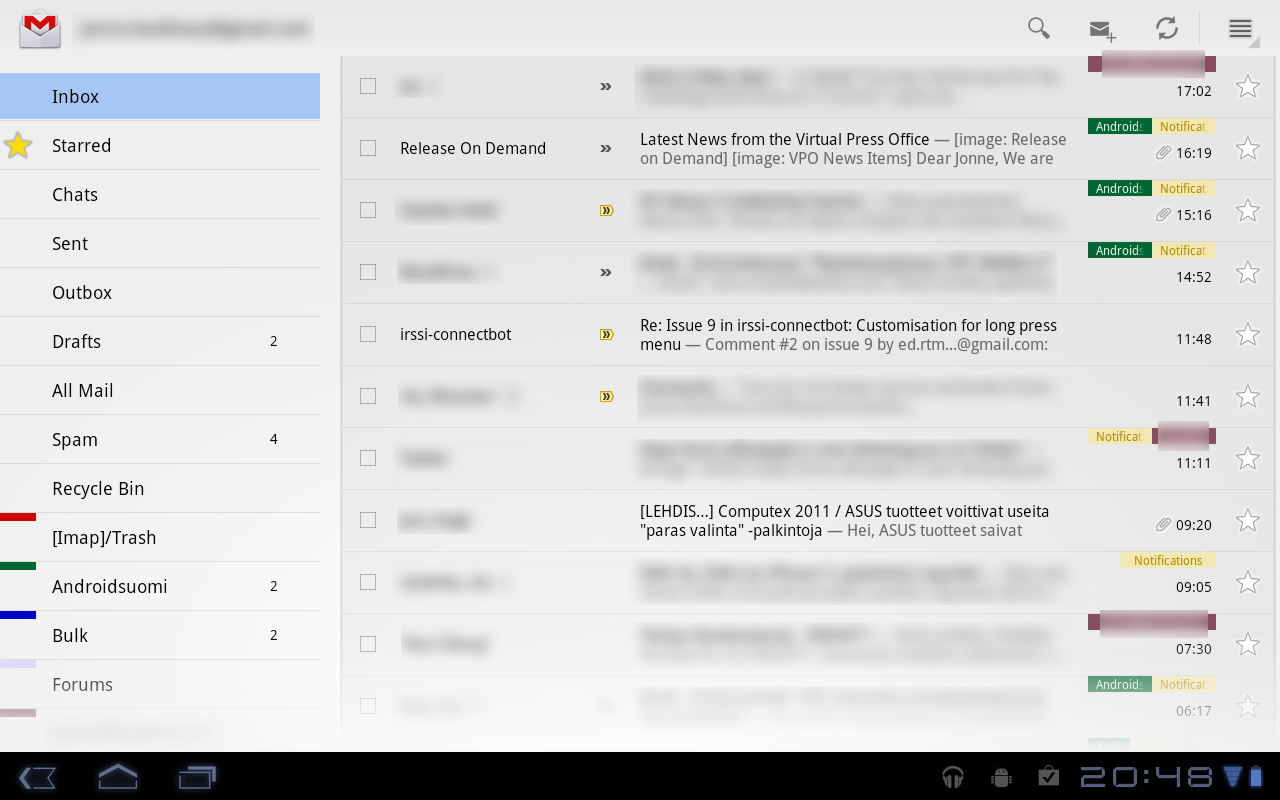Open the Spam folder

(x=160, y=440)
